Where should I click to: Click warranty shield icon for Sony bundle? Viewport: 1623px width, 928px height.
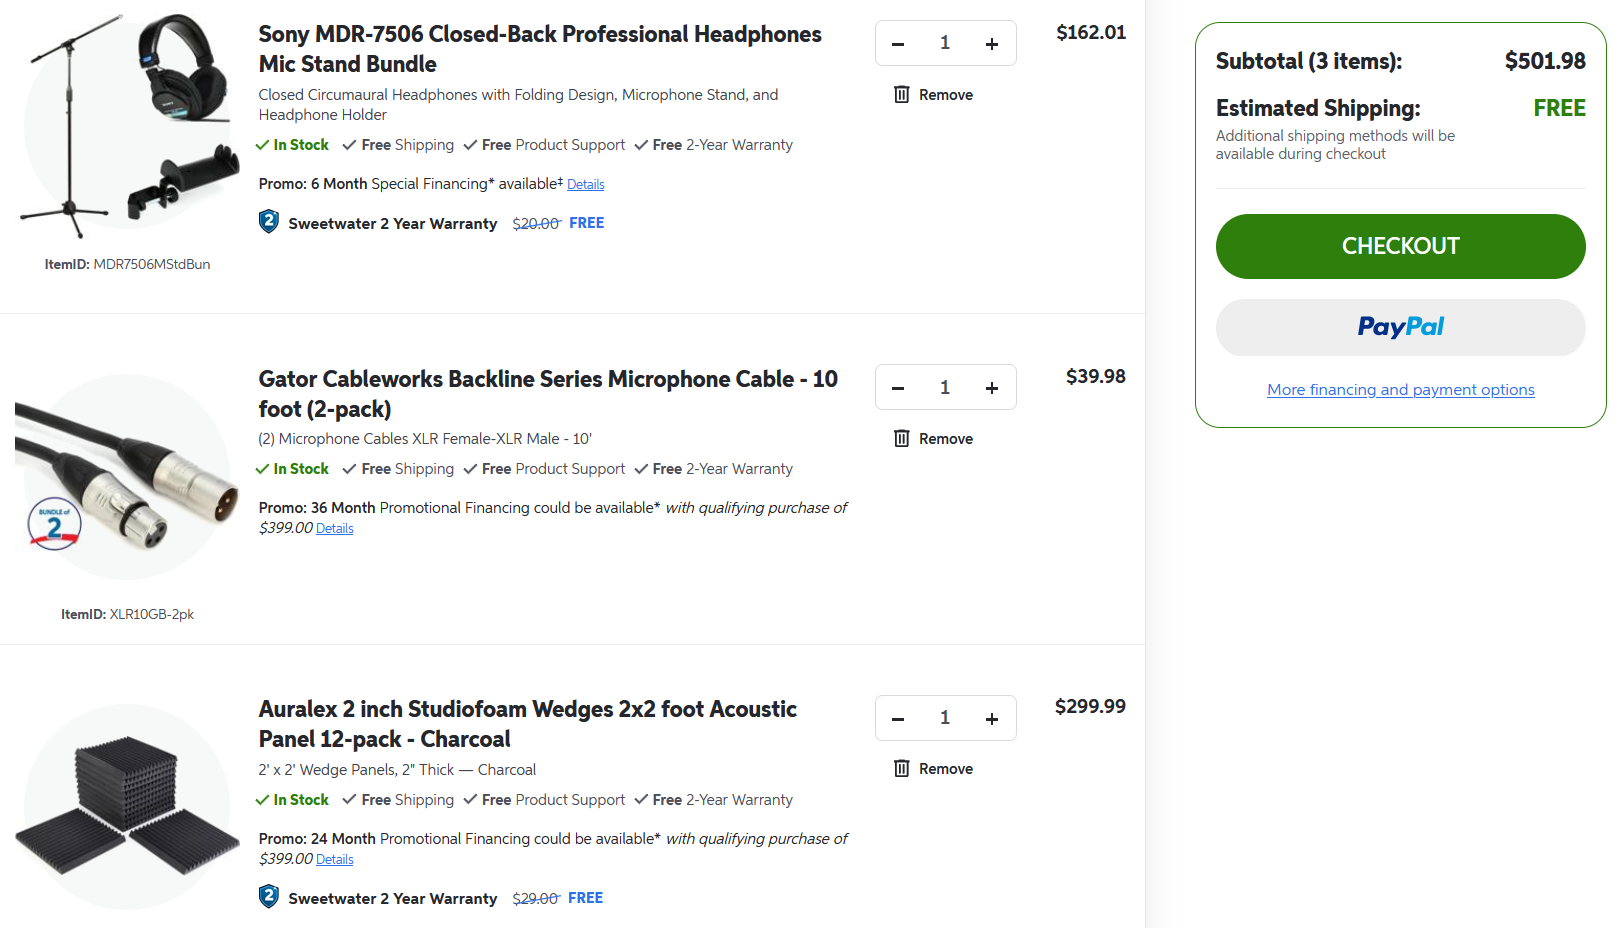click(x=269, y=222)
